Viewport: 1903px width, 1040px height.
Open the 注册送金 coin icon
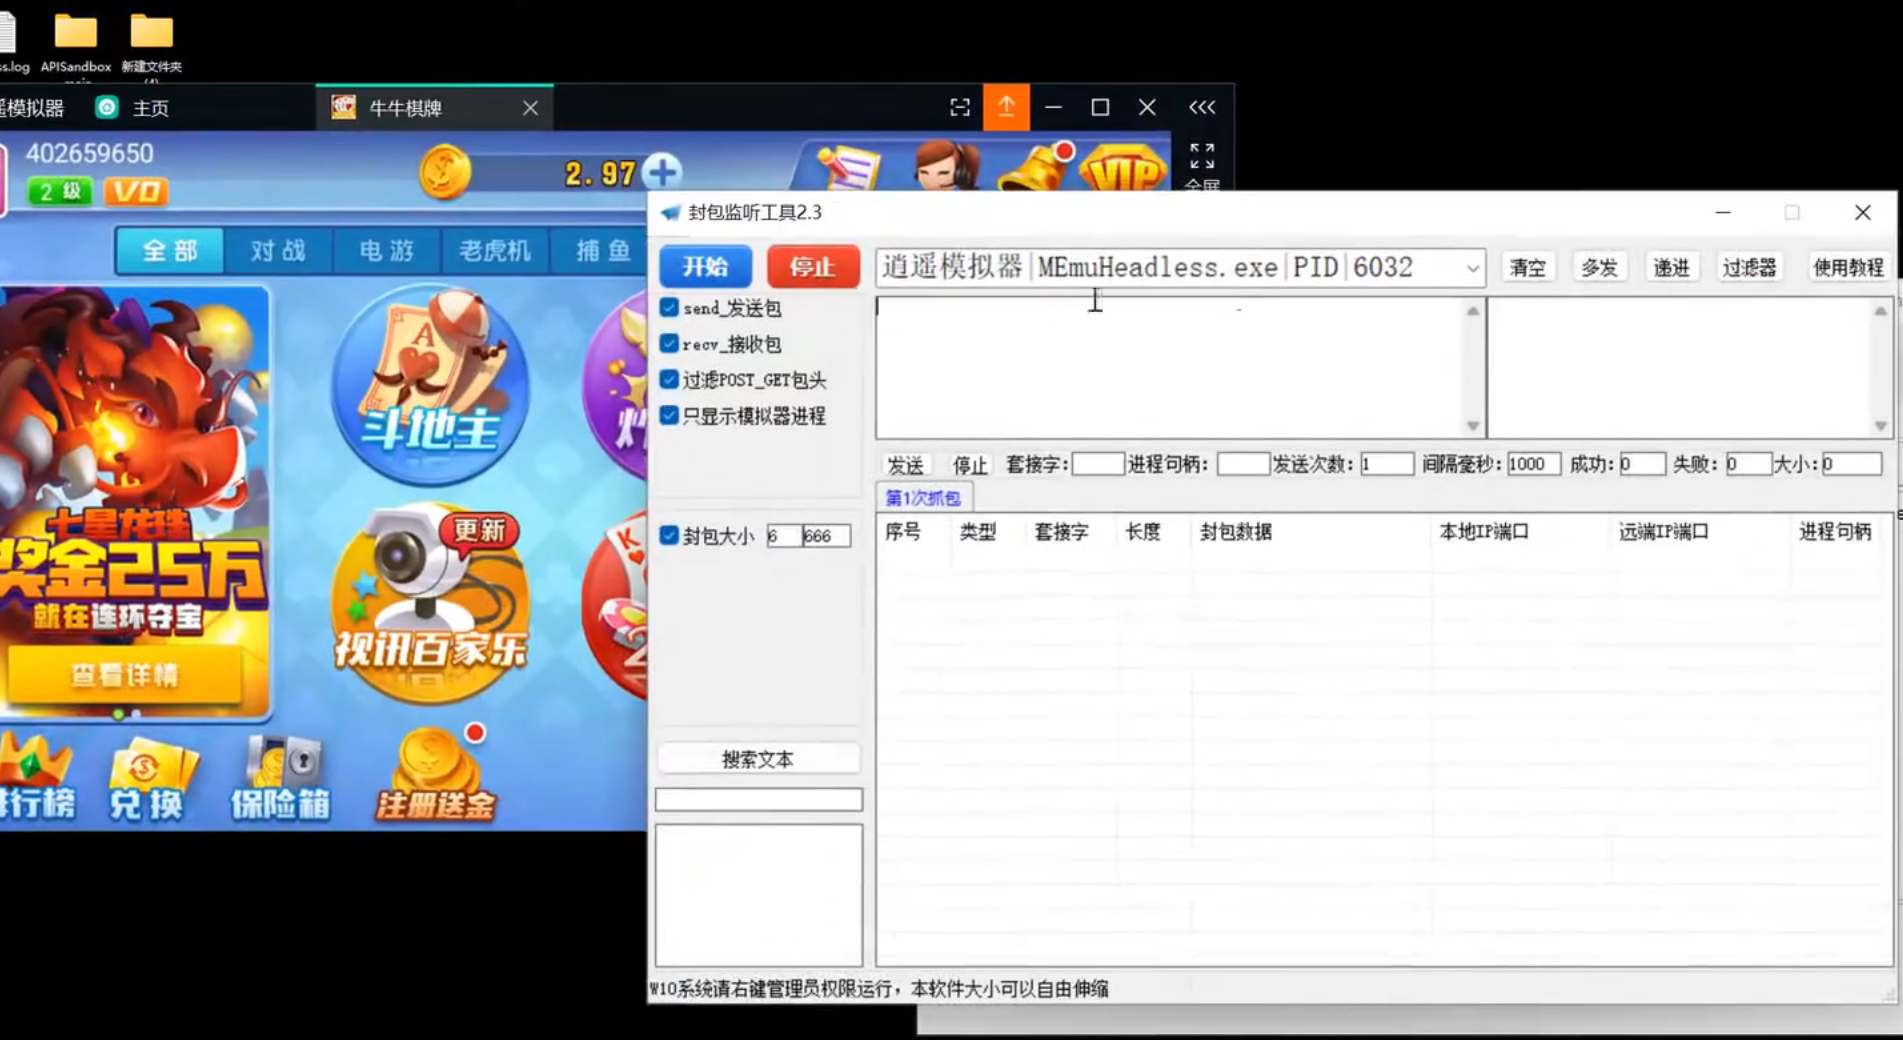[435, 776]
